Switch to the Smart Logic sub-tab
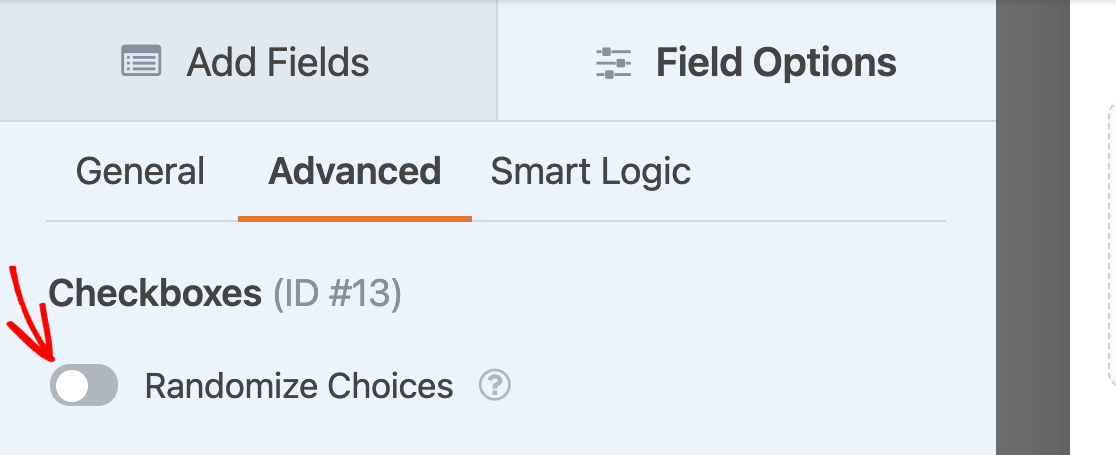 click(x=591, y=172)
